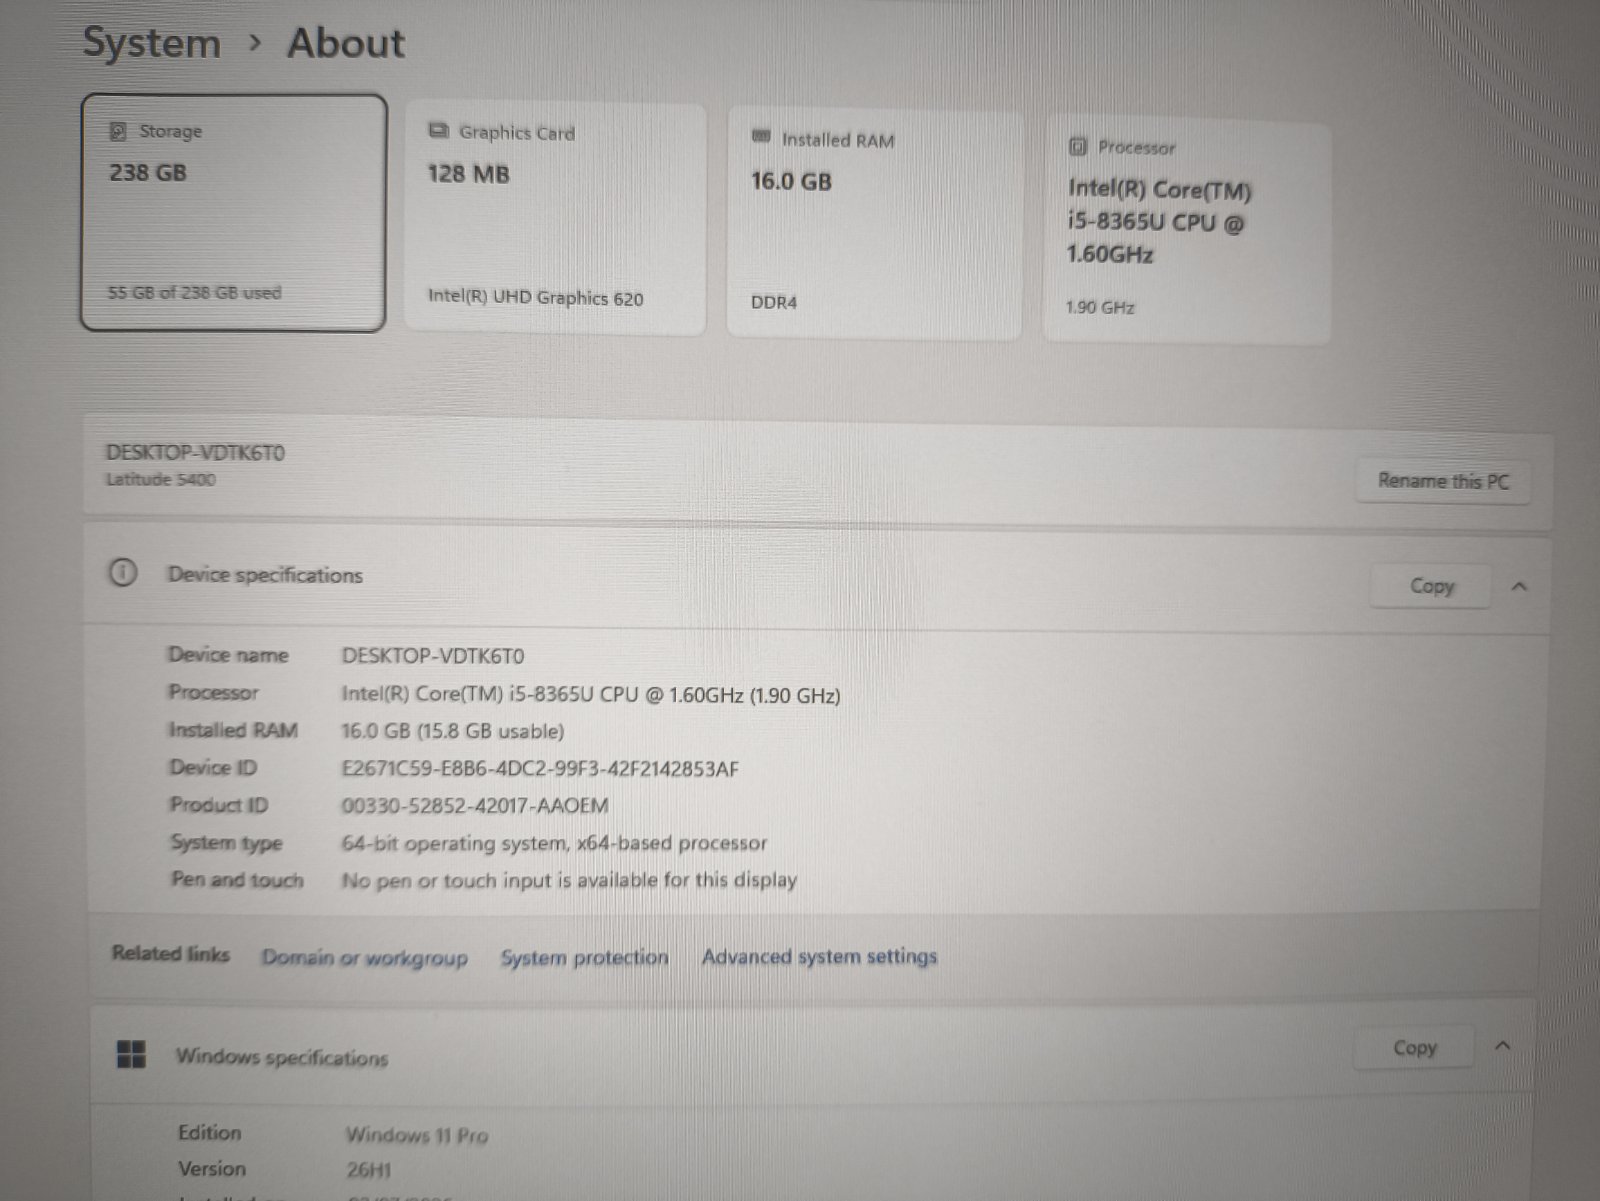This screenshot has width=1600, height=1201.
Task: Click the 55 GB of 238 GB used text
Action: (195, 293)
